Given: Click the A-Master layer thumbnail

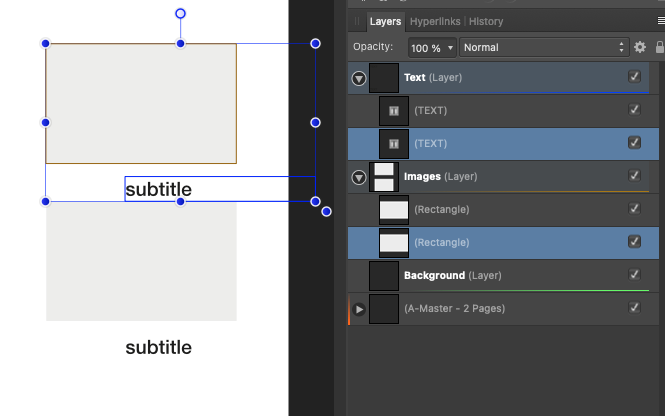Looking at the screenshot, I should [x=384, y=309].
